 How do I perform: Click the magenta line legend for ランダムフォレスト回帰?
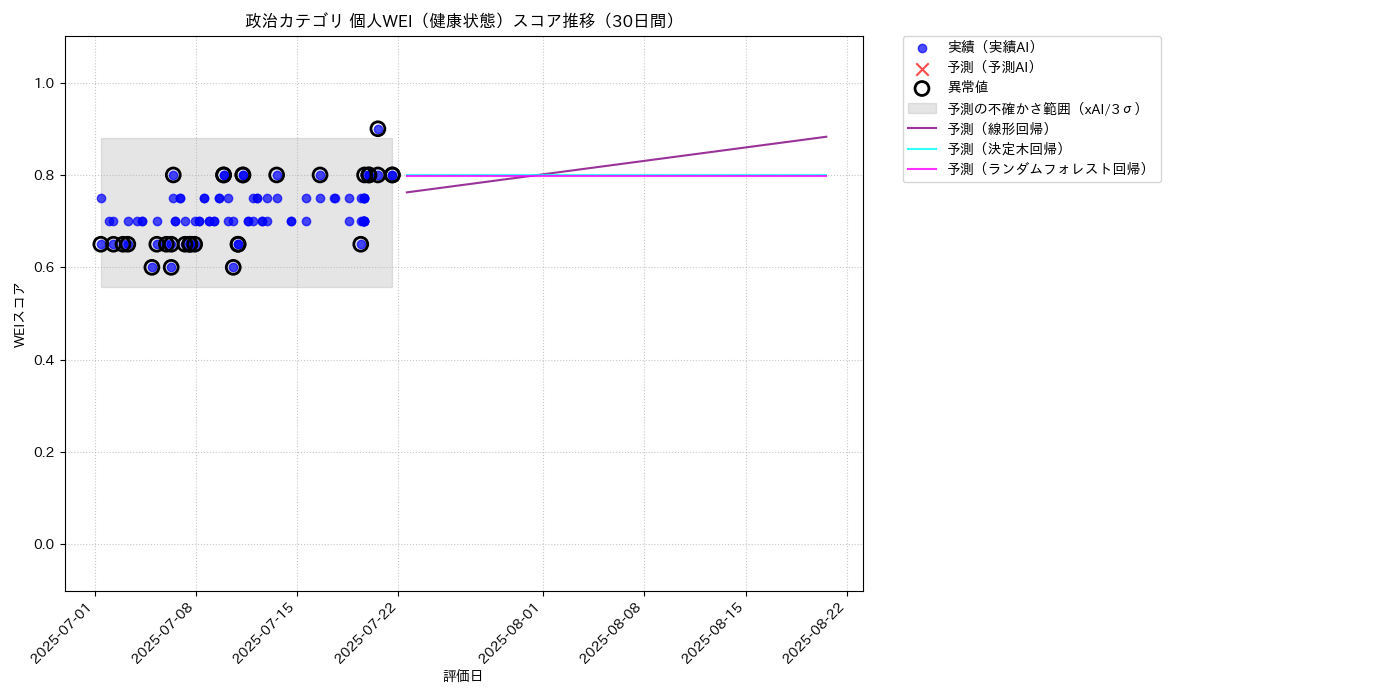pos(922,169)
